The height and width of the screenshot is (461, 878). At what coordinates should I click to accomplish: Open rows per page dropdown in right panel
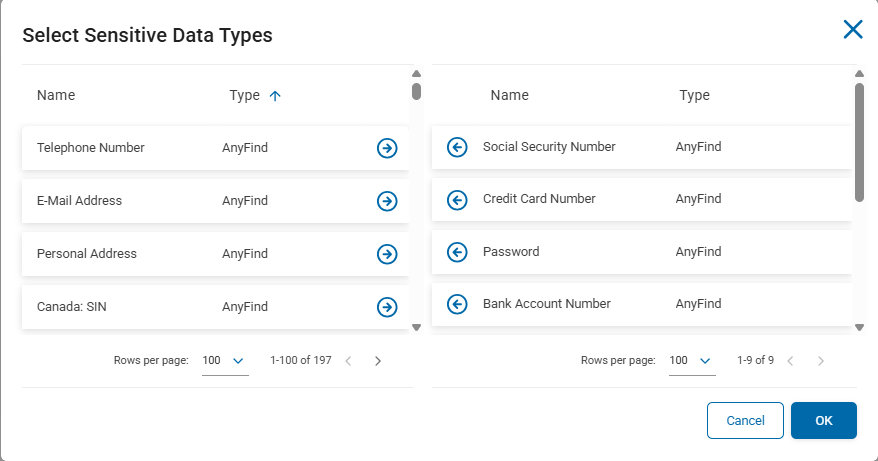click(x=692, y=361)
